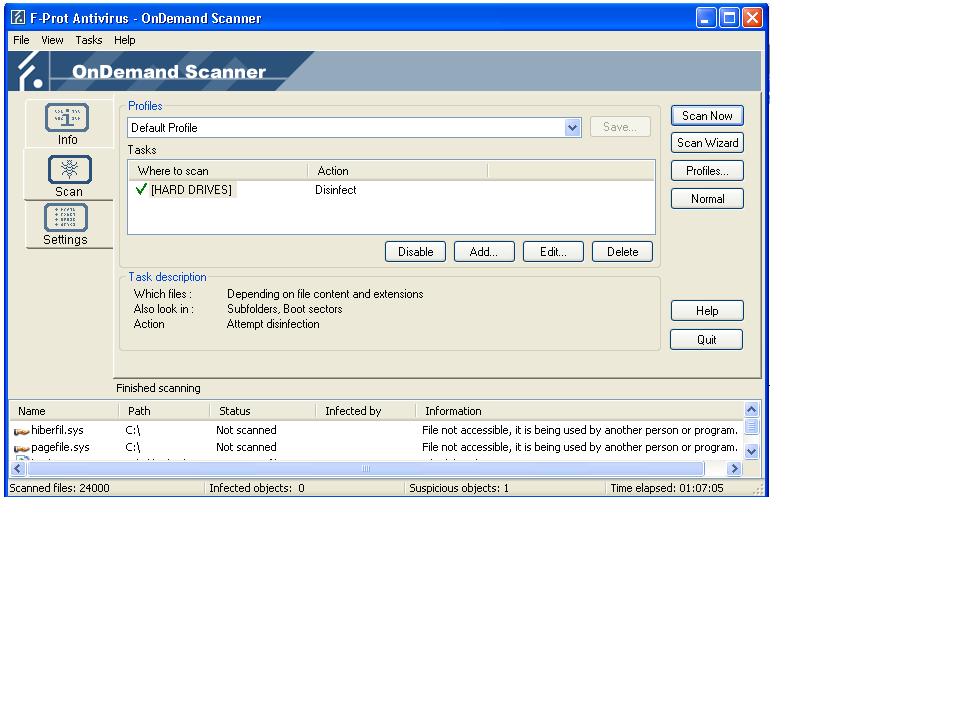Toggle the HARD DRIVES task checkmark
957x704 pixels.
click(x=141, y=189)
